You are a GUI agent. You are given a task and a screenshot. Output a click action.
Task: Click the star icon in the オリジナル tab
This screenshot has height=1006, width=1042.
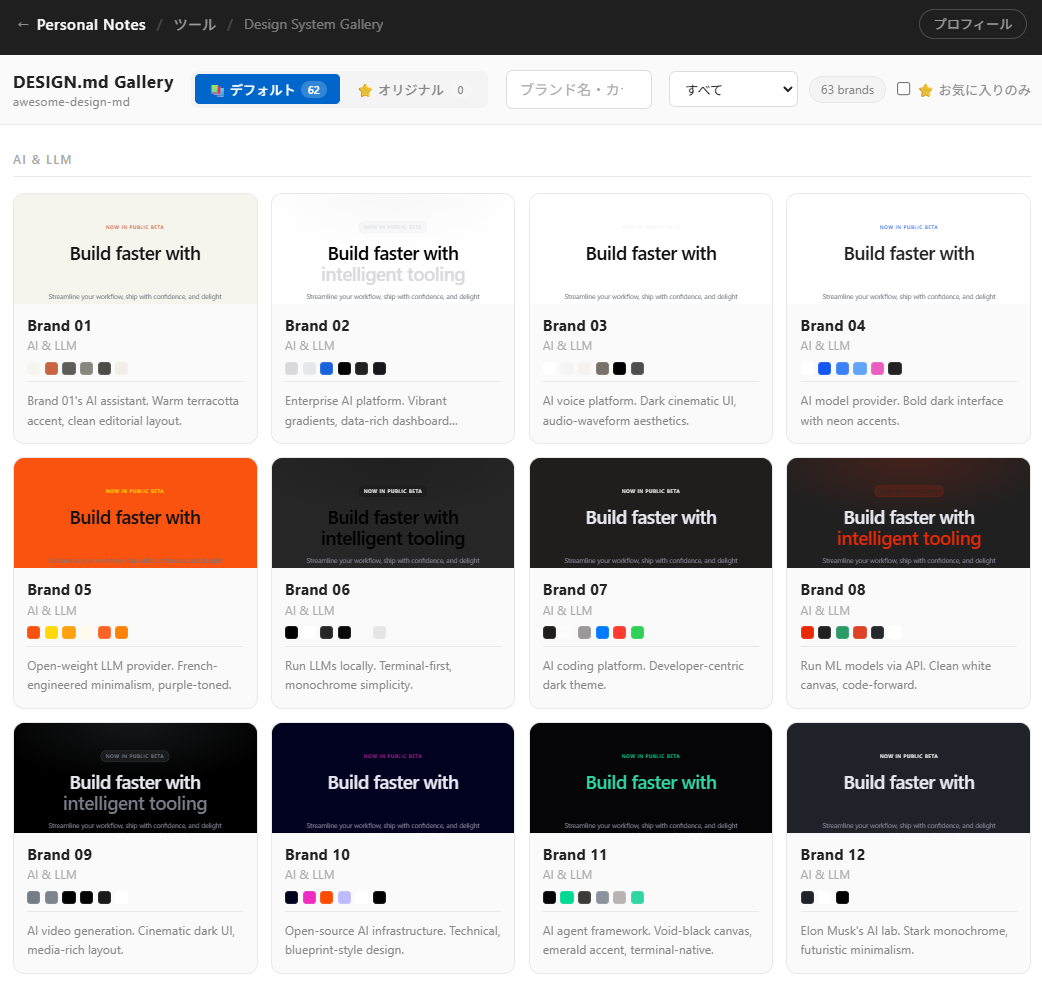coord(365,90)
